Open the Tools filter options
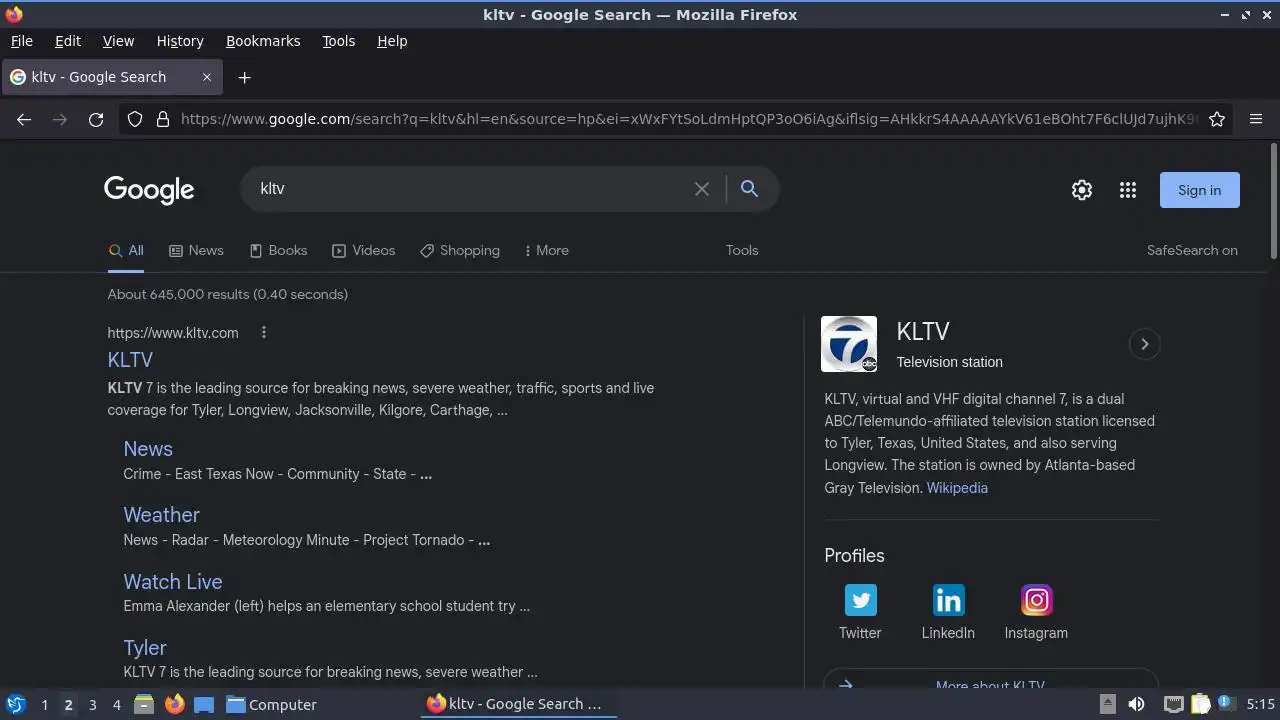Screen dimensions: 1280x720 click(x=742, y=251)
